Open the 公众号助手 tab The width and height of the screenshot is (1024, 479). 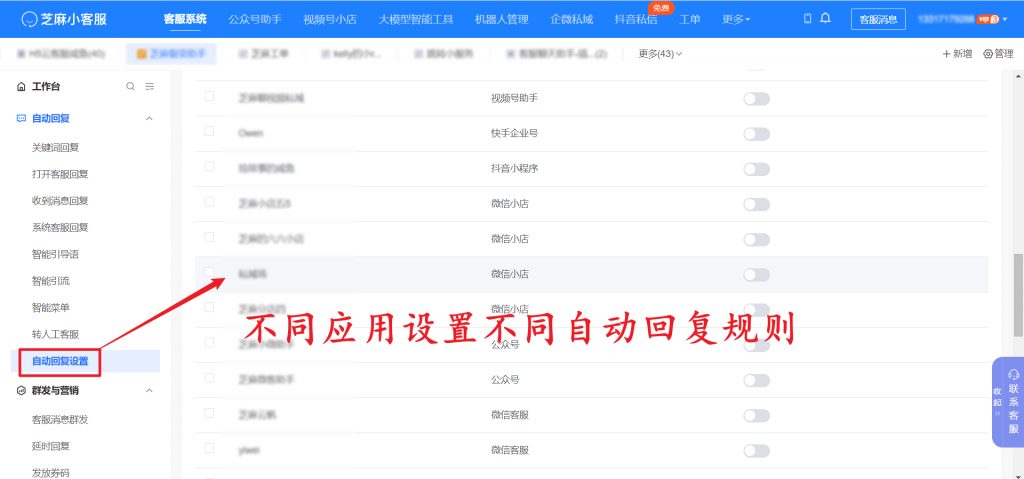255,20
